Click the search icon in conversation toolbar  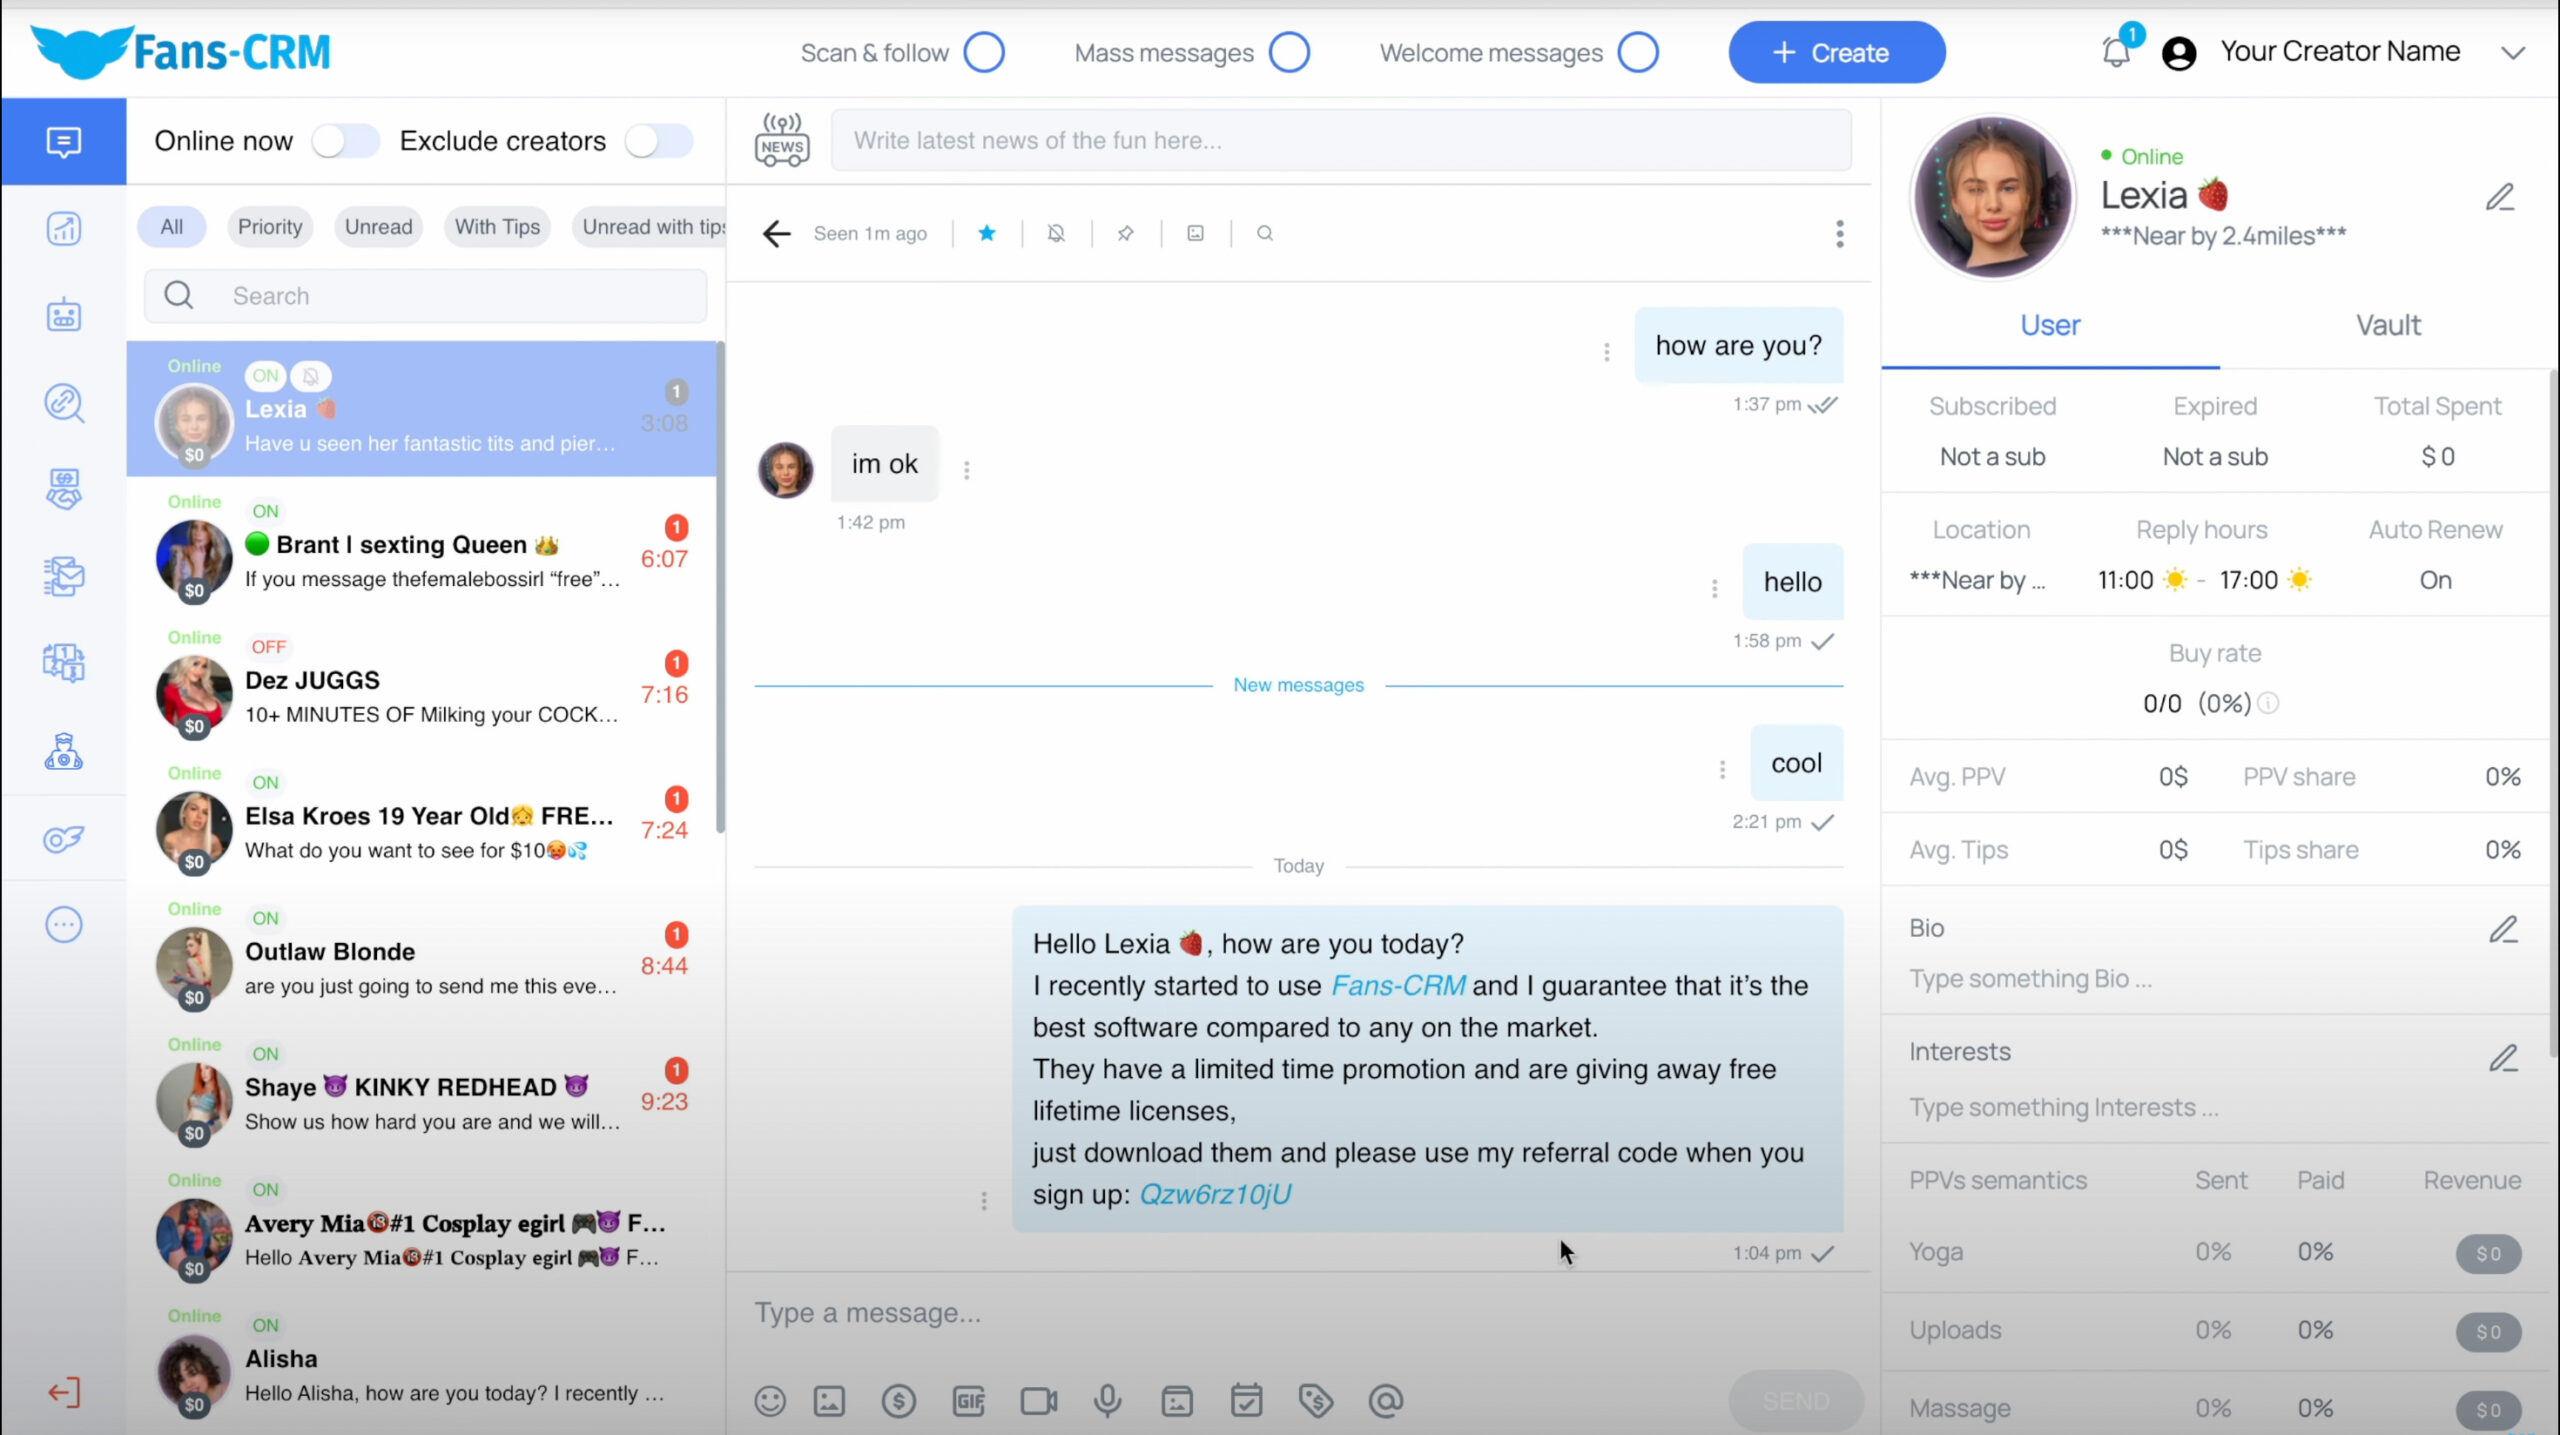click(1264, 232)
